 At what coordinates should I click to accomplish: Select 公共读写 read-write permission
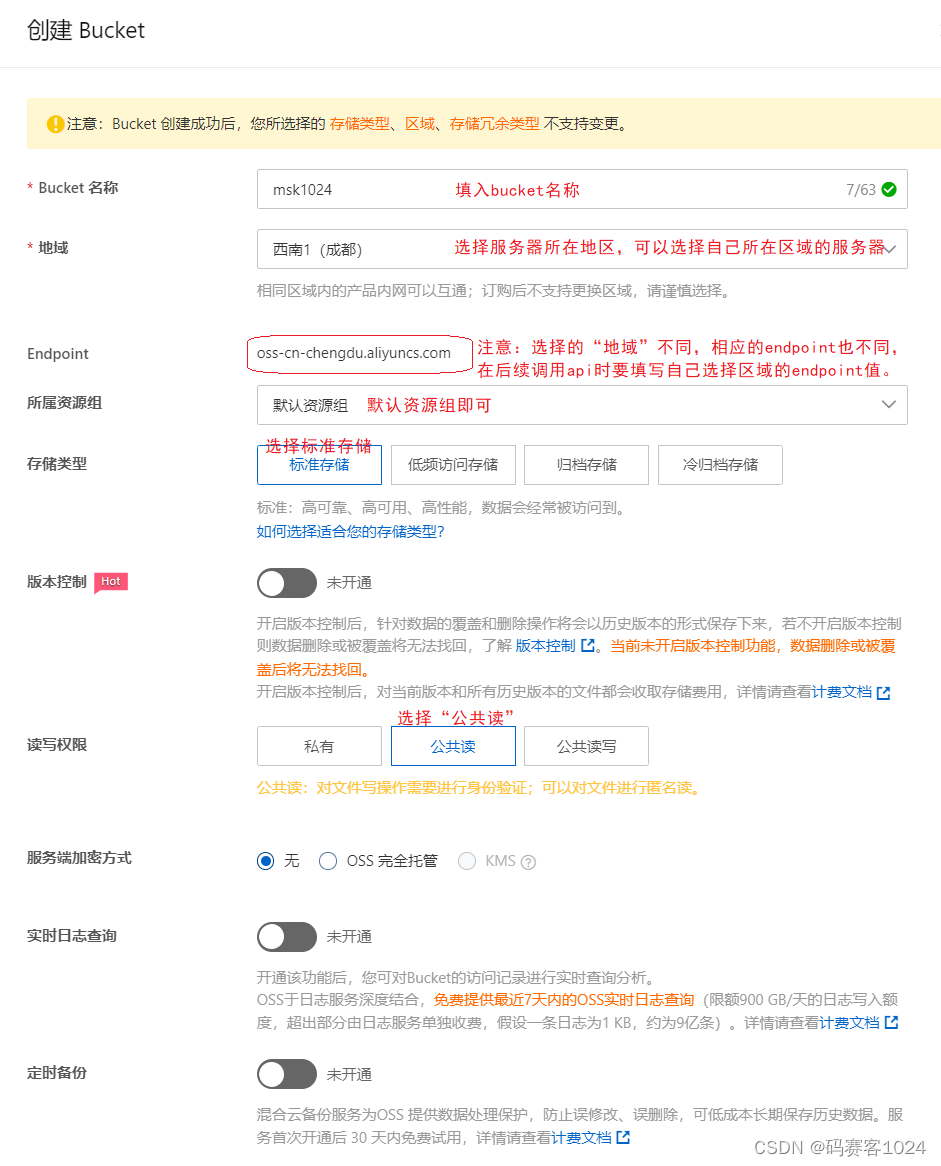pyautogui.click(x=586, y=746)
